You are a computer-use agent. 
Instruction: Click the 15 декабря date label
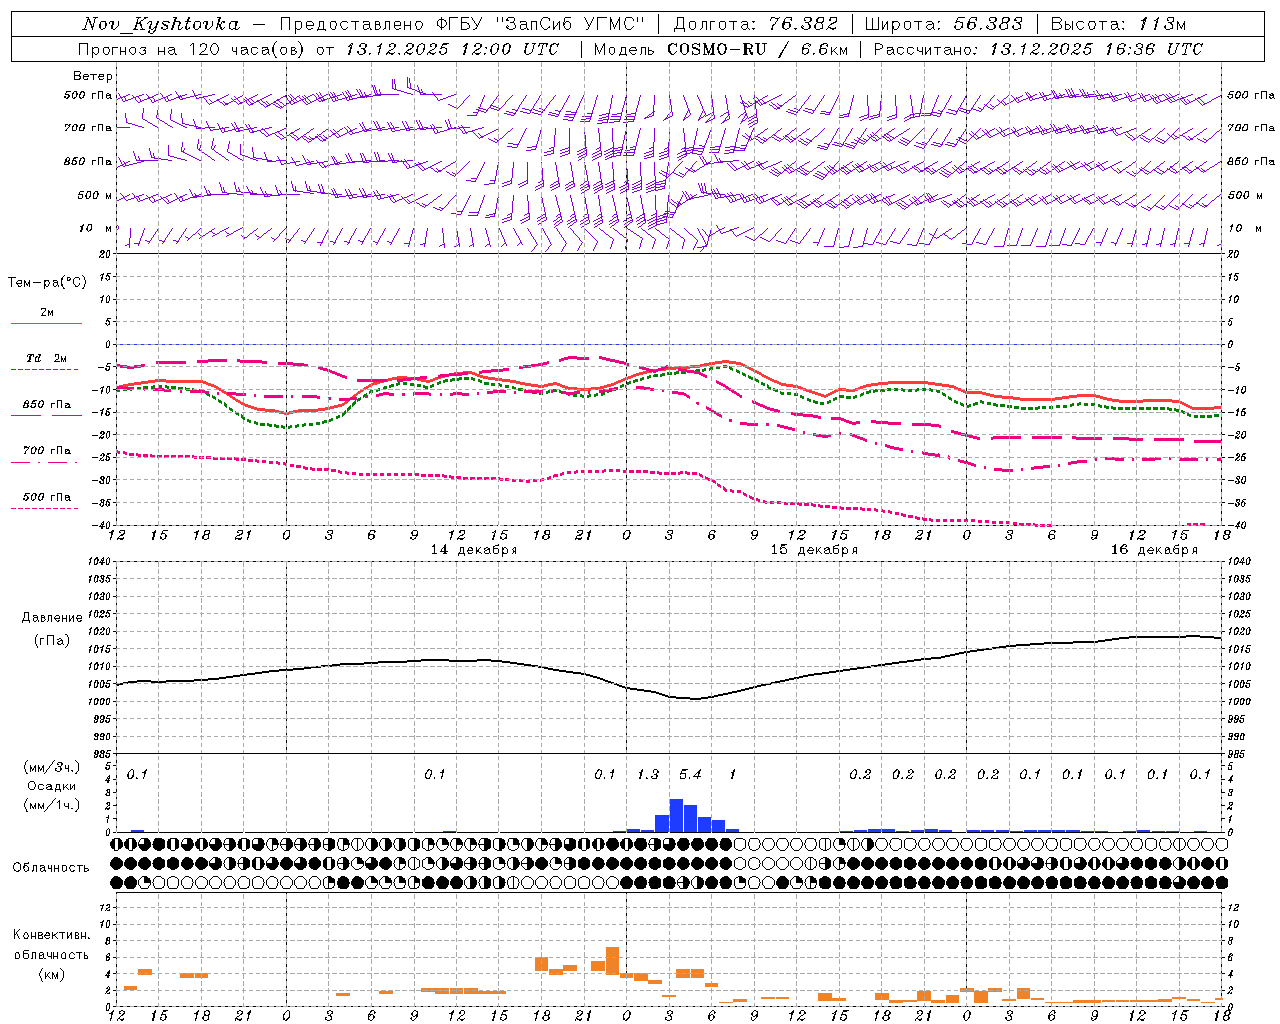(x=814, y=550)
